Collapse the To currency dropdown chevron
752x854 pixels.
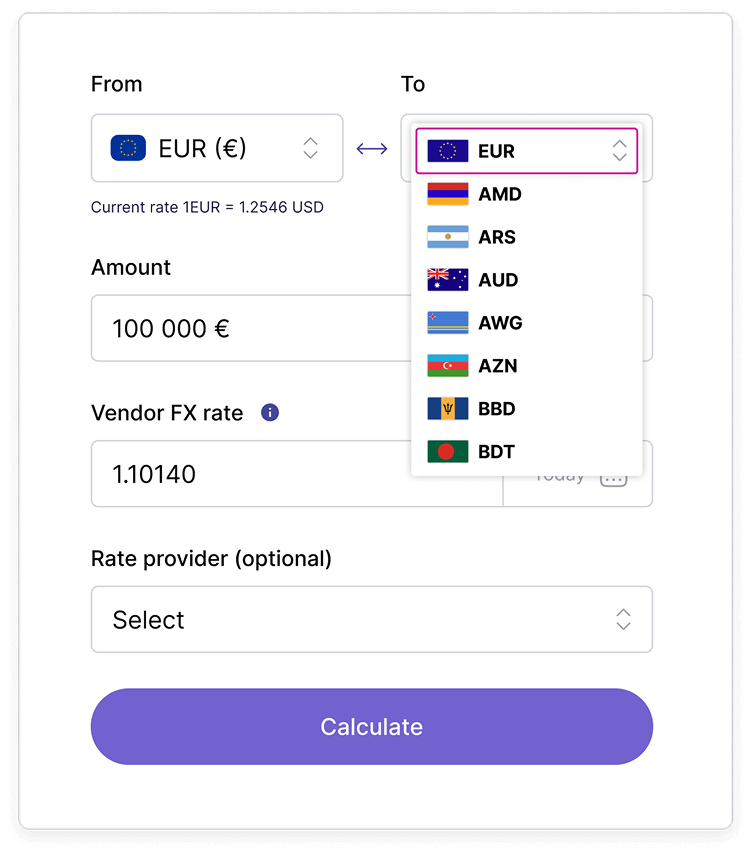point(619,150)
